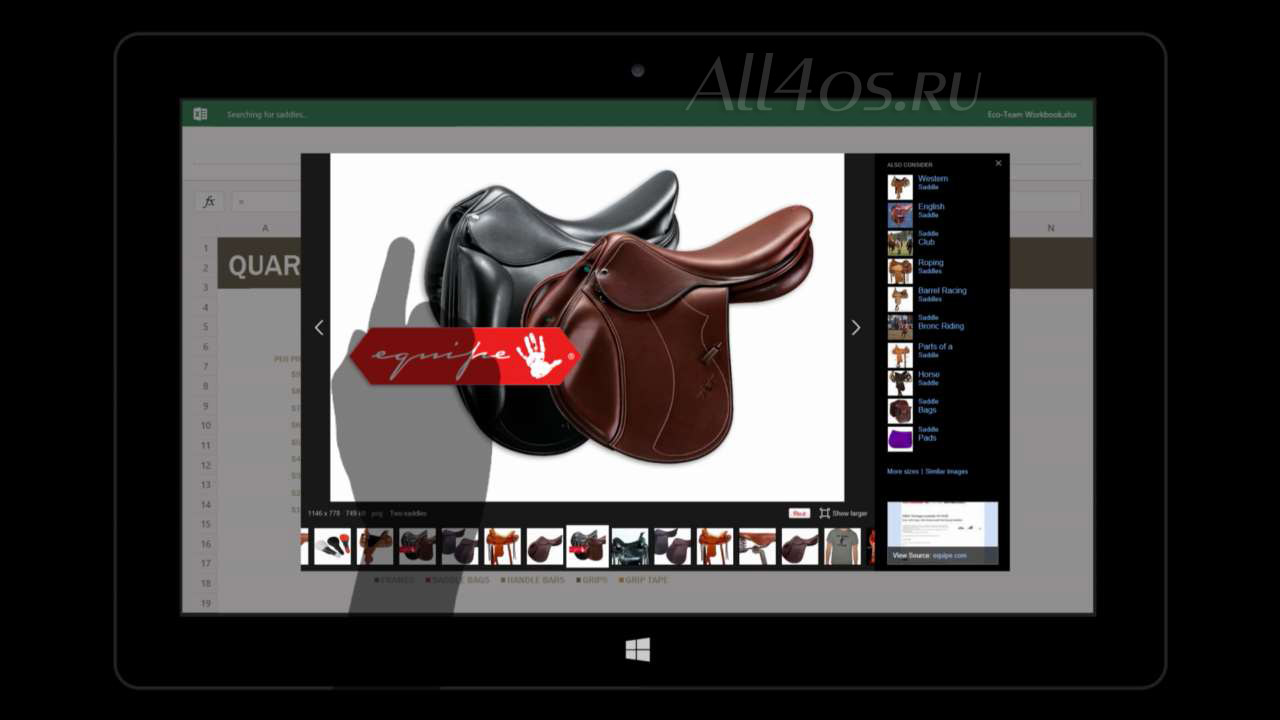Click the Horse Saddle suggestion thumbnail
This screenshot has height=720, width=1280.
[x=900, y=383]
